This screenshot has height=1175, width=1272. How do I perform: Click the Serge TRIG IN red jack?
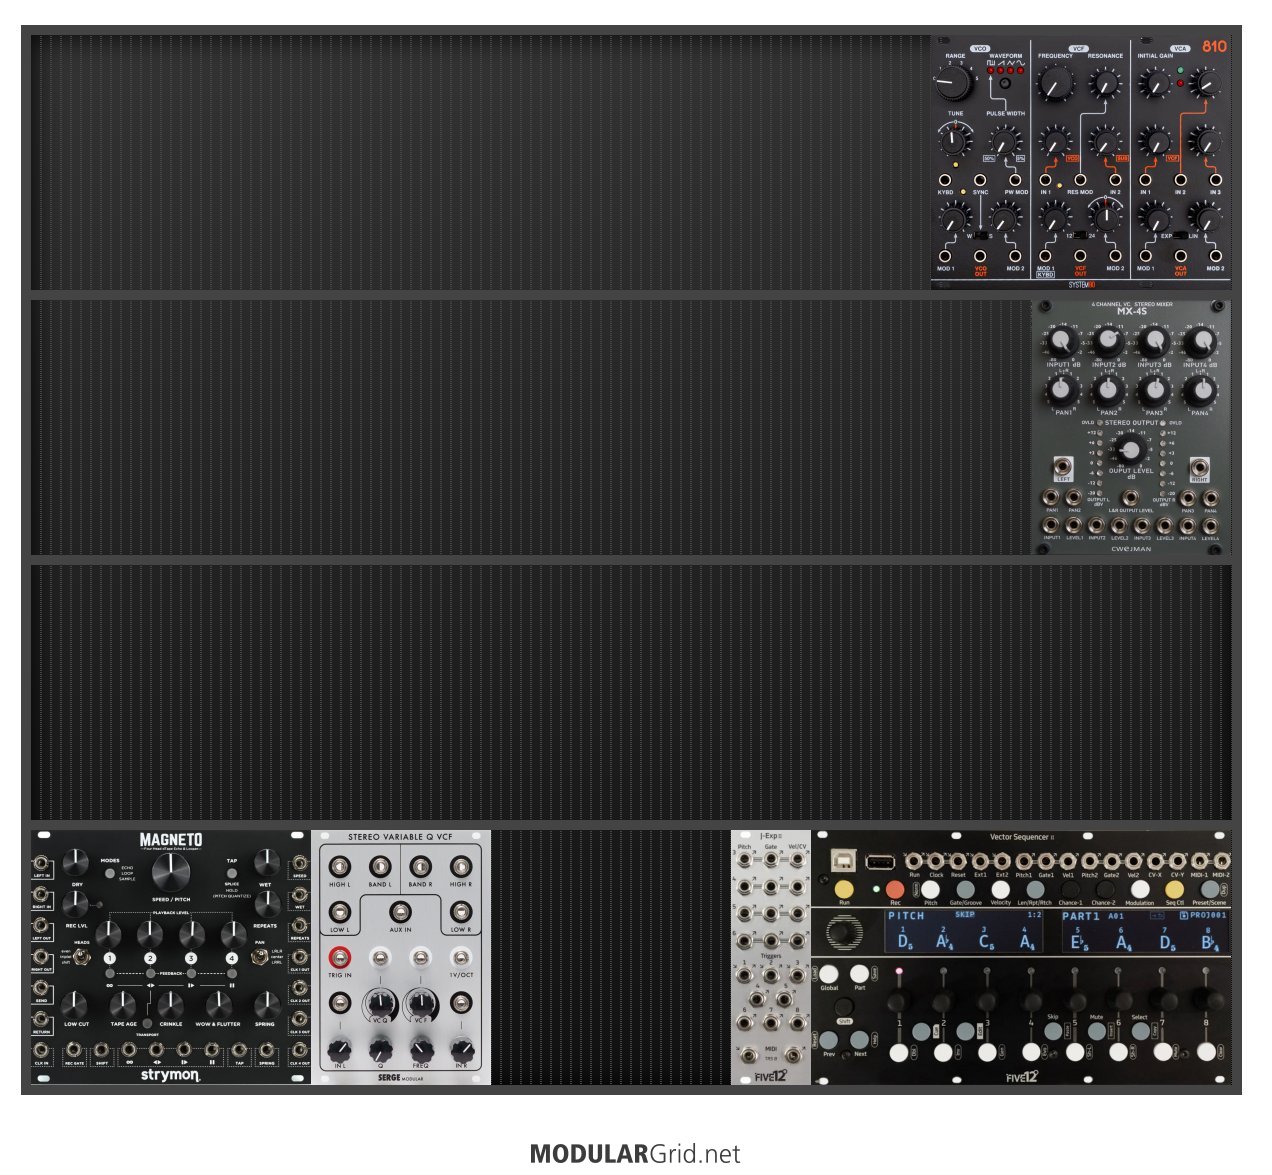(339, 958)
